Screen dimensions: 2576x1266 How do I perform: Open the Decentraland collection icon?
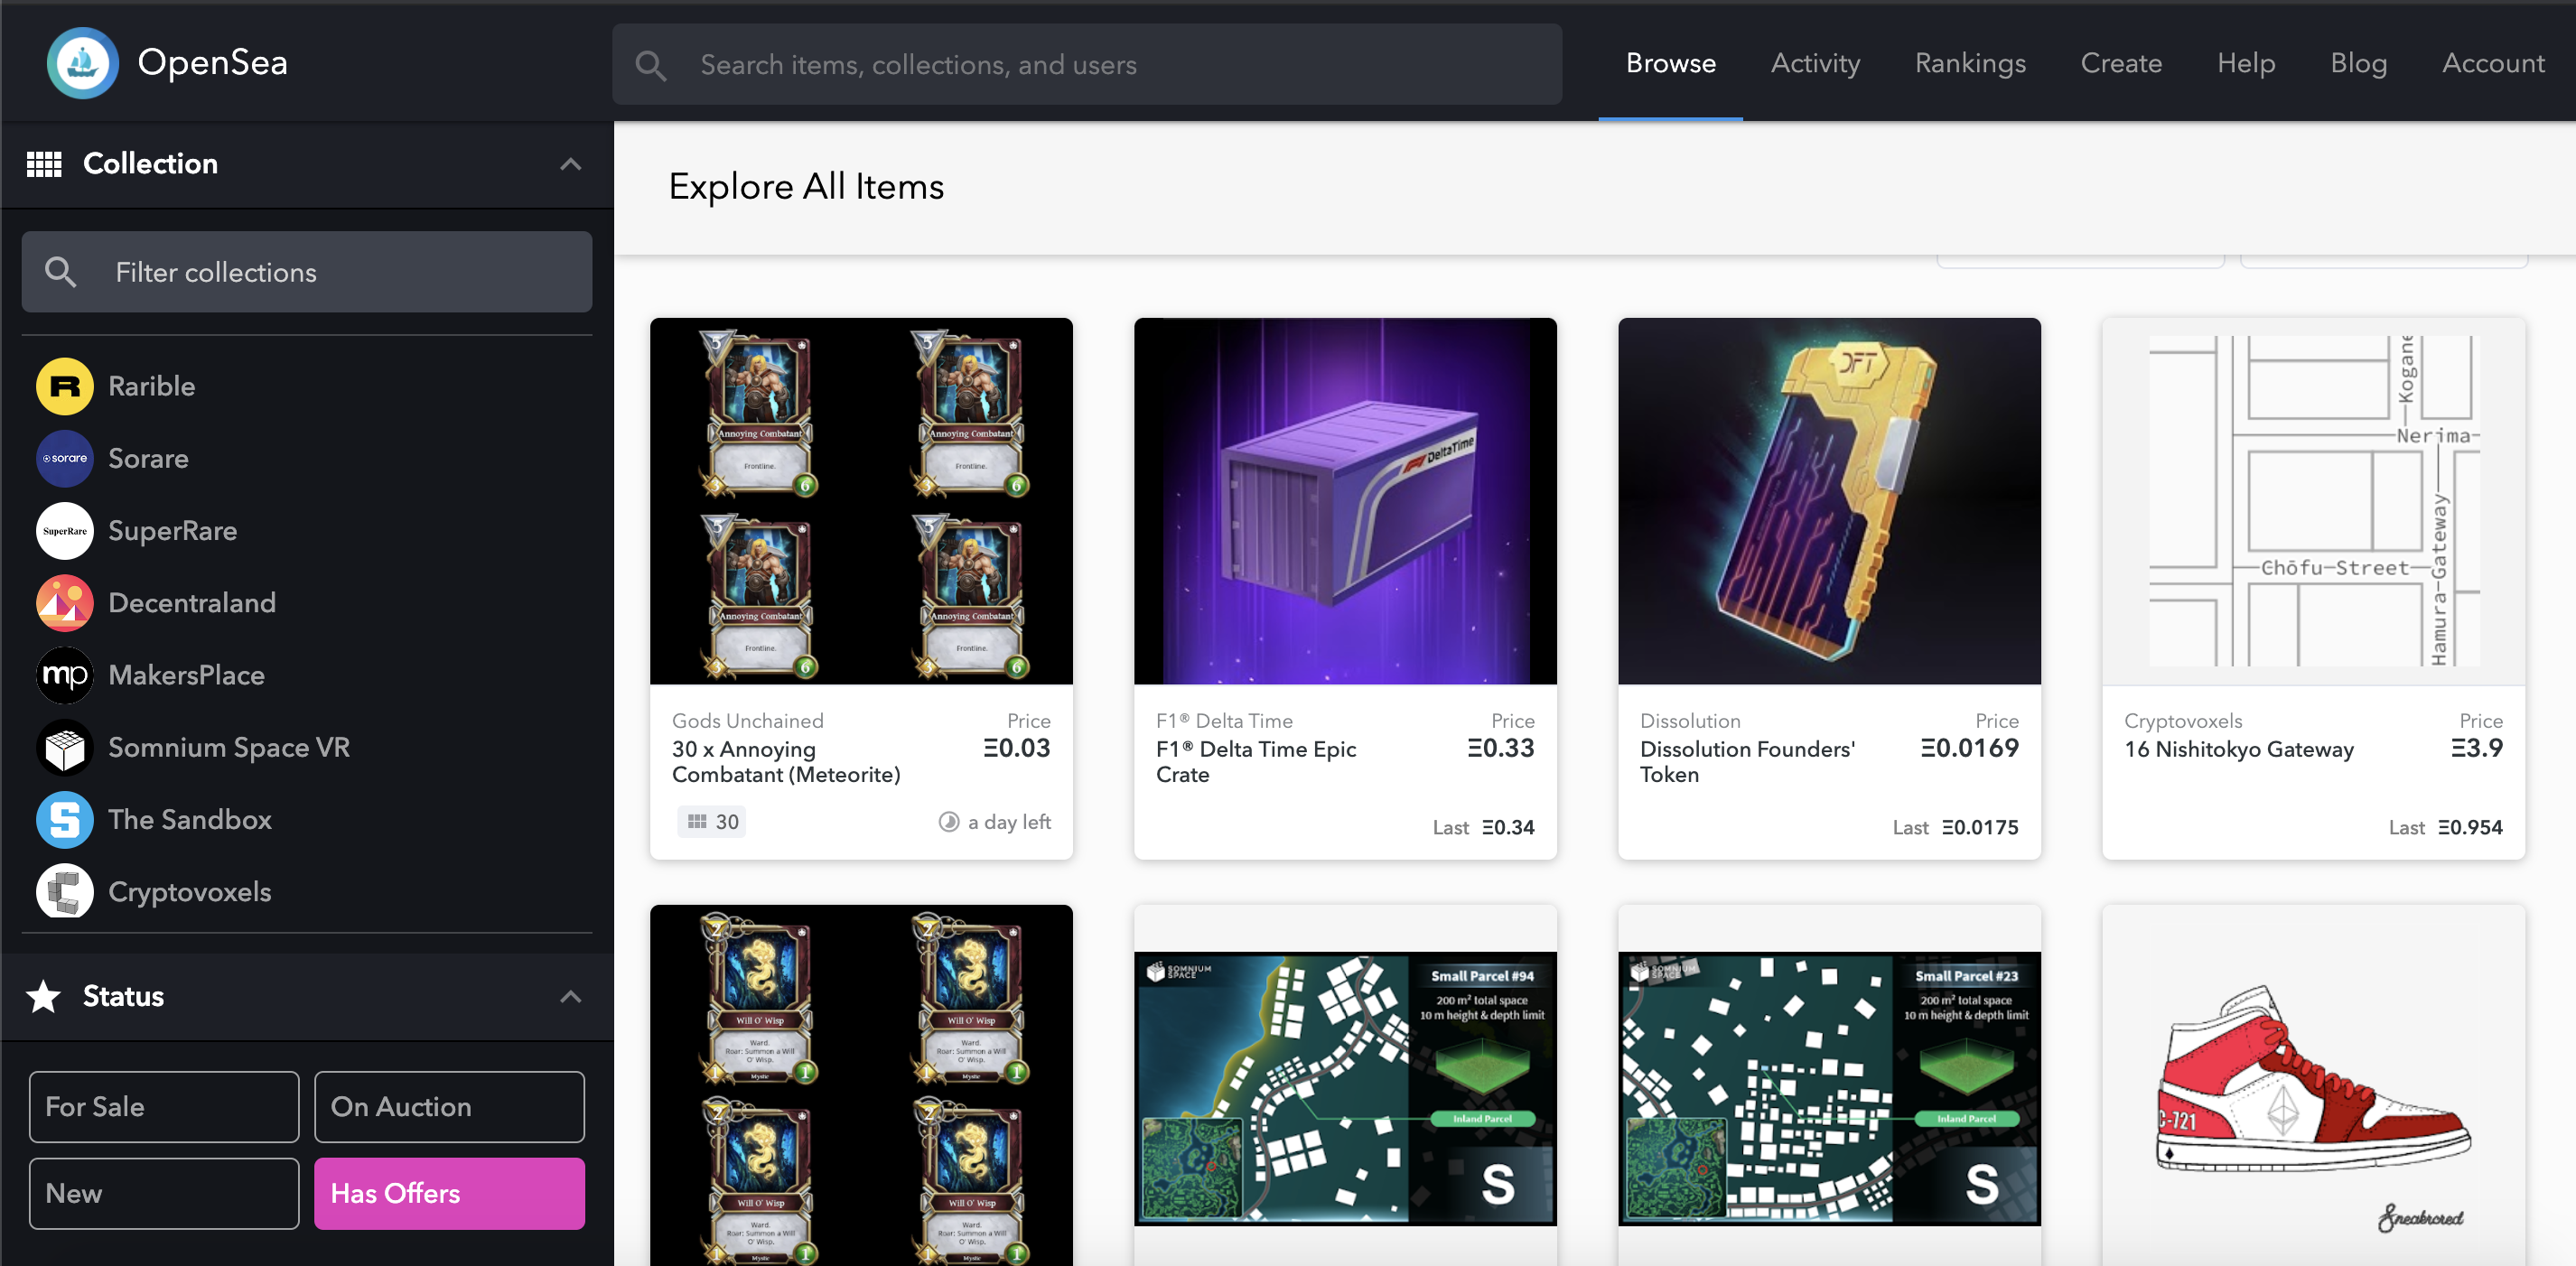pyautogui.click(x=65, y=603)
